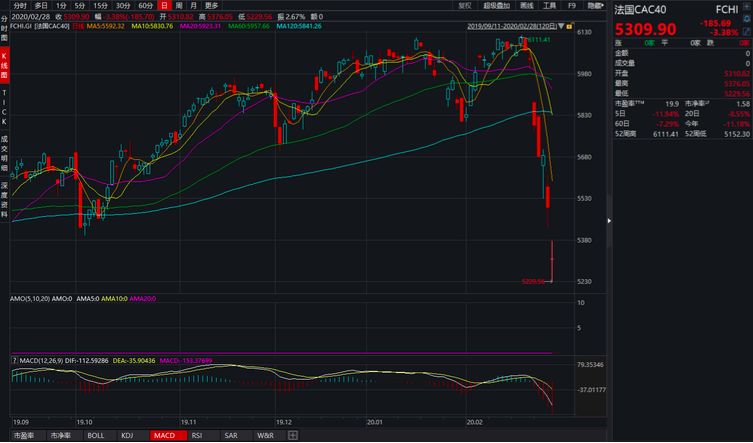The width and height of the screenshot is (753, 443).
Task: Click the triangle arrow beside the date range
Action: coord(561,26)
